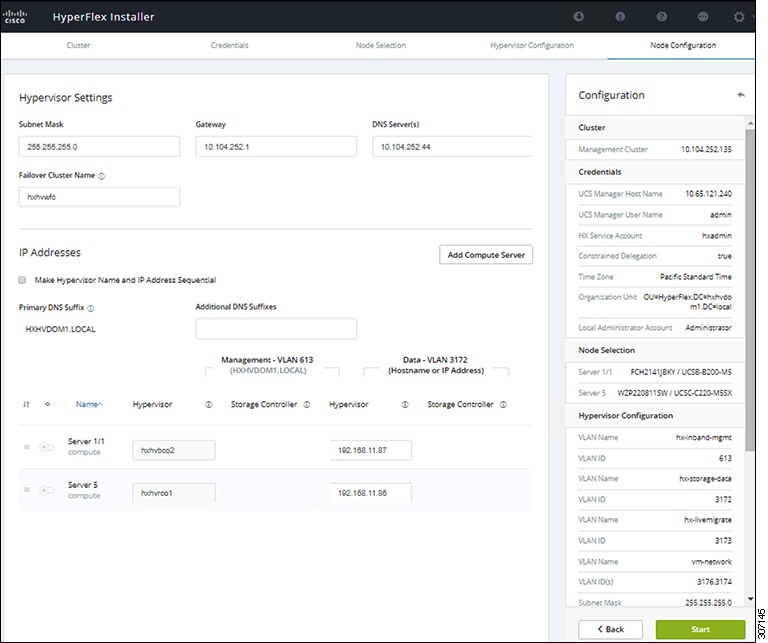This screenshot has height=643, width=768.
Task: Sort table by Name column
Action: pos(89,405)
